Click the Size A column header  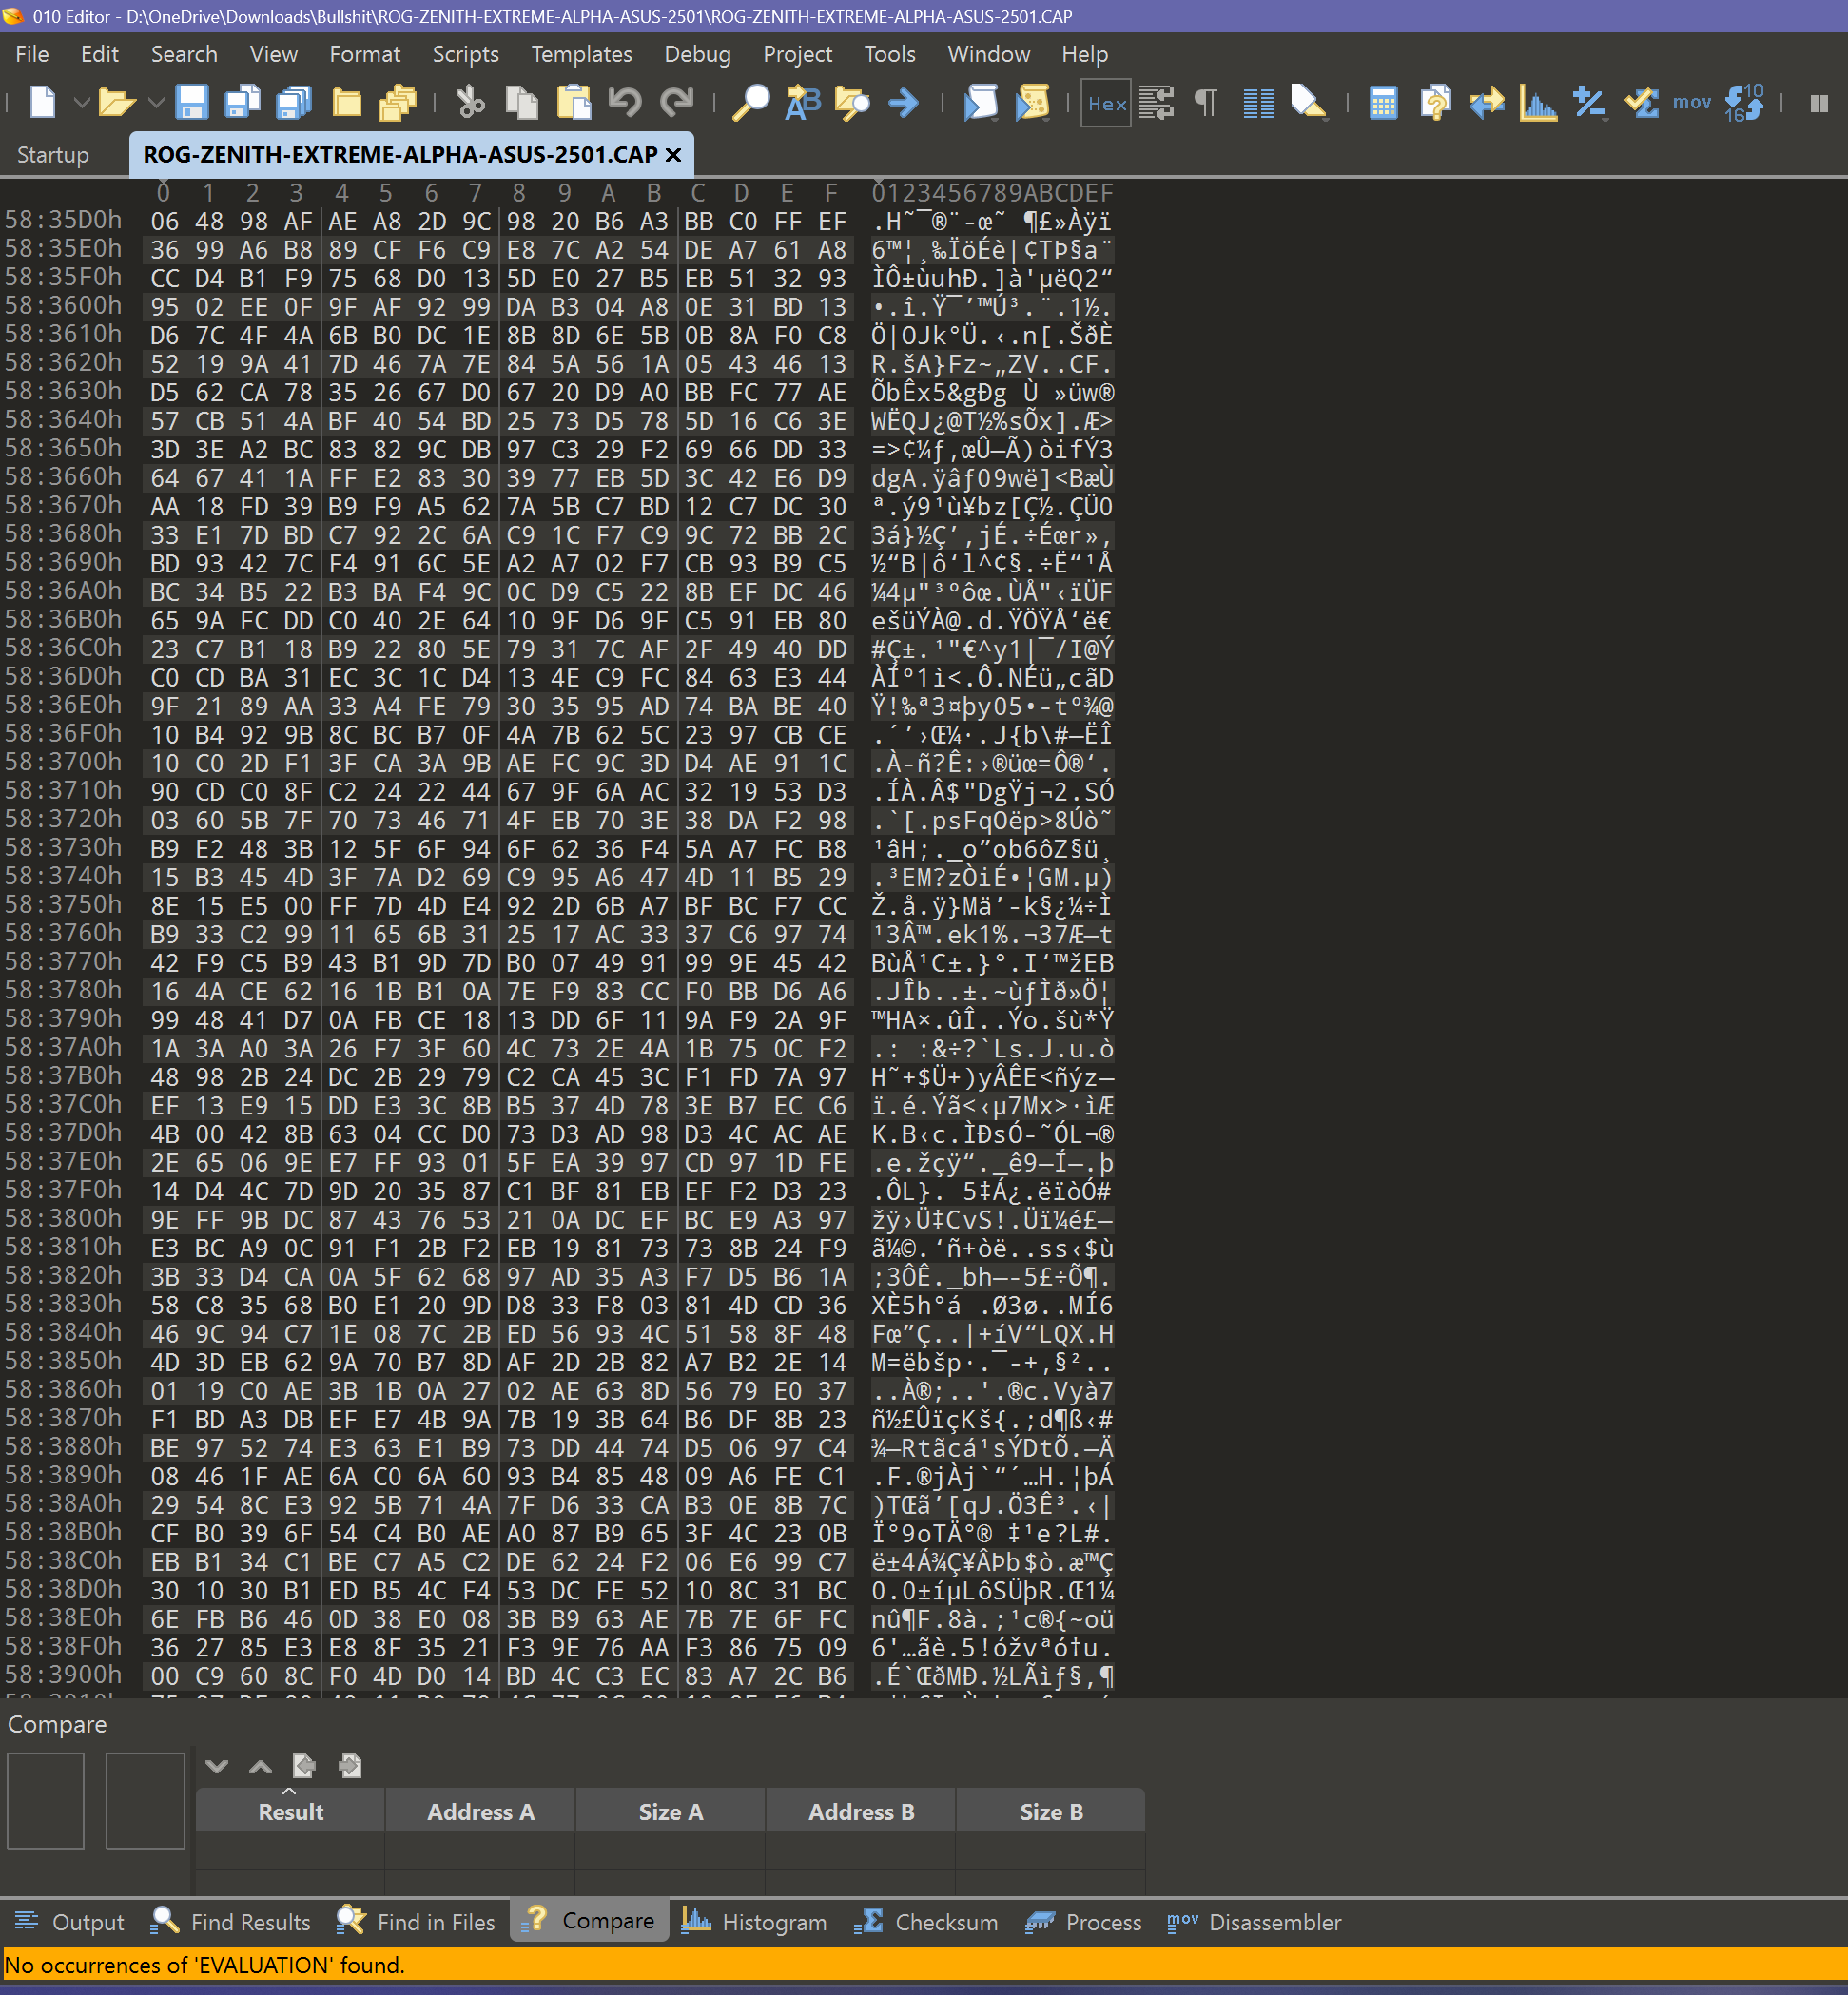click(x=670, y=1812)
